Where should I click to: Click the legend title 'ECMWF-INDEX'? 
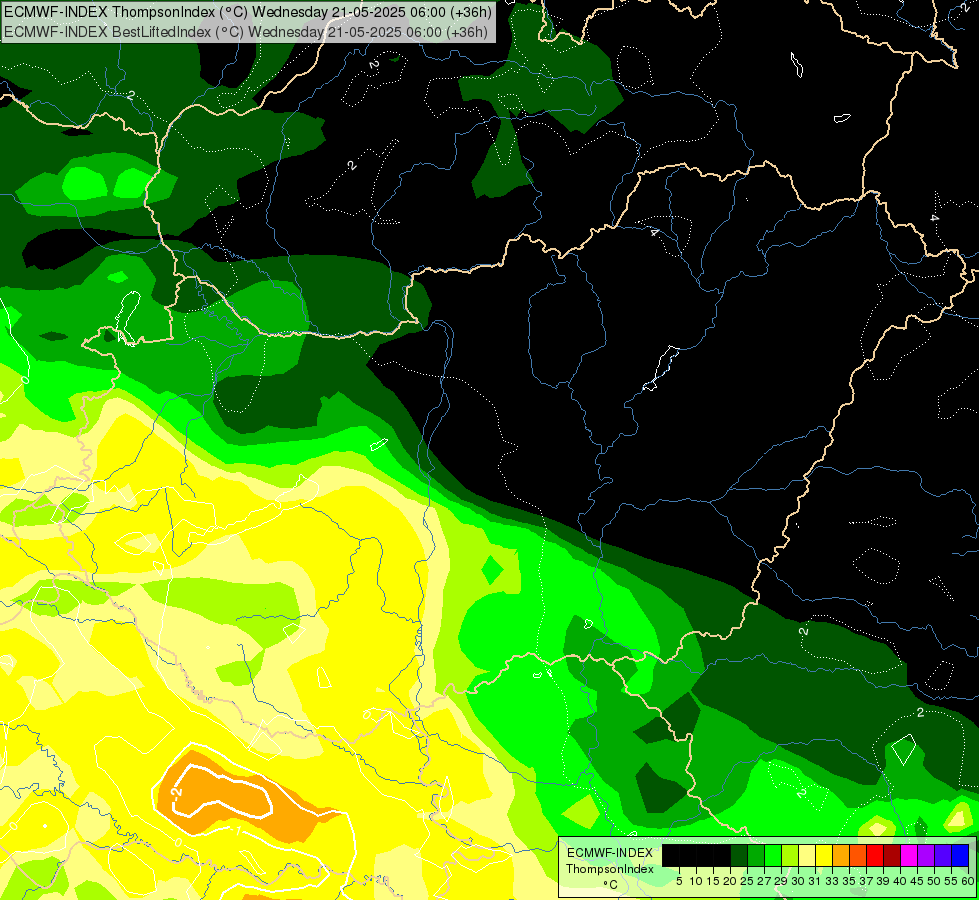click(x=610, y=853)
